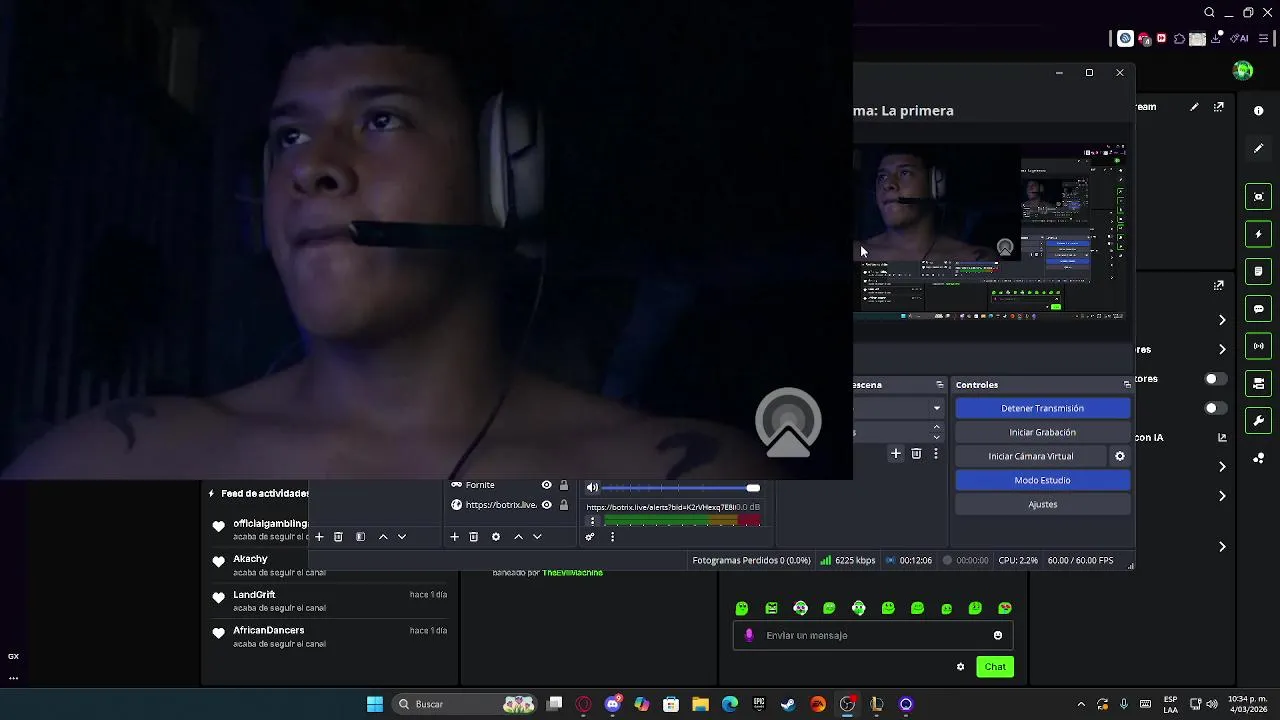Open transition options three-dot menu

936,454
